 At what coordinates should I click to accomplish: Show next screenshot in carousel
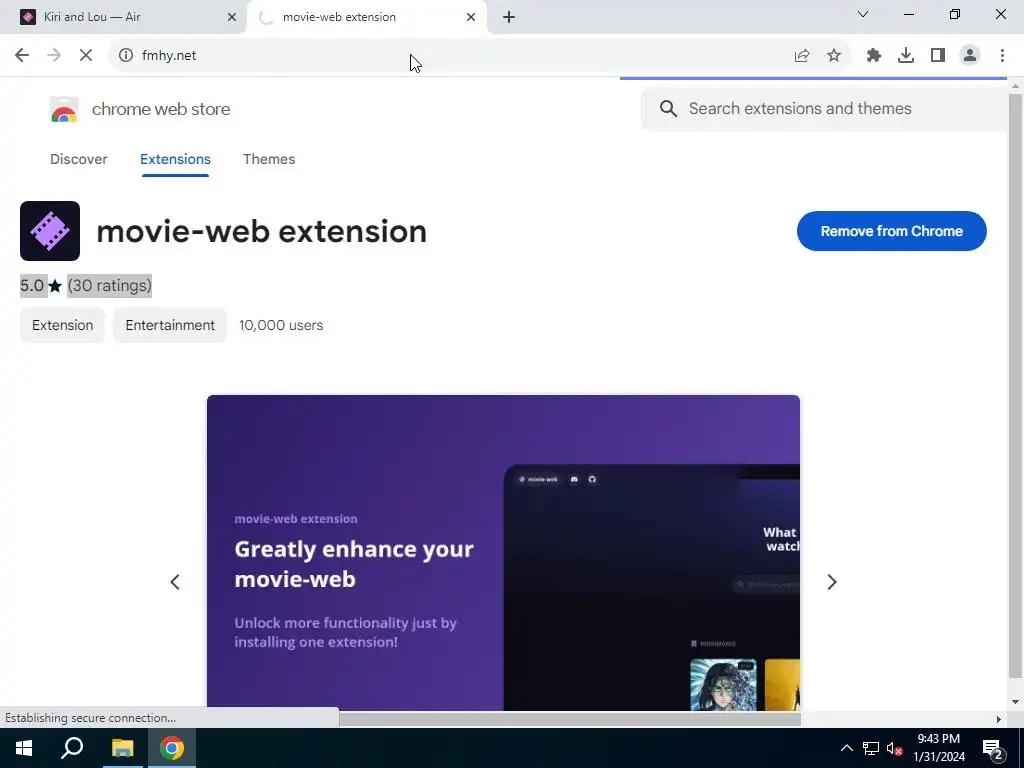point(831,582)
